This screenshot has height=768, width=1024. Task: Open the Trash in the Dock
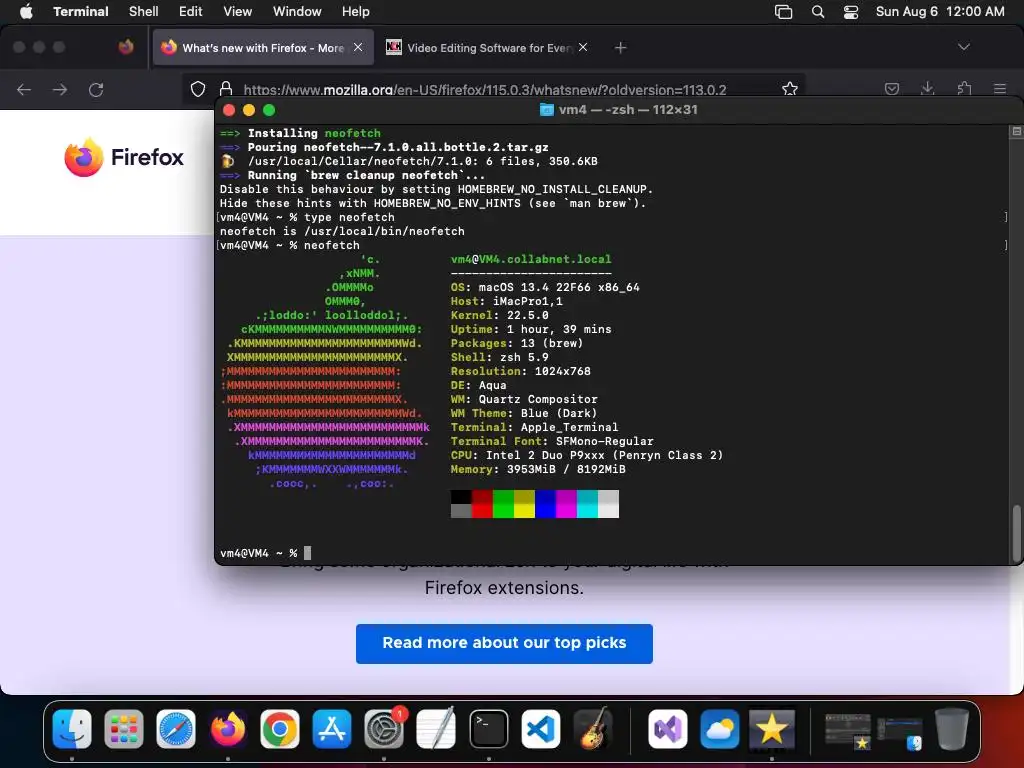click(952, 729)
